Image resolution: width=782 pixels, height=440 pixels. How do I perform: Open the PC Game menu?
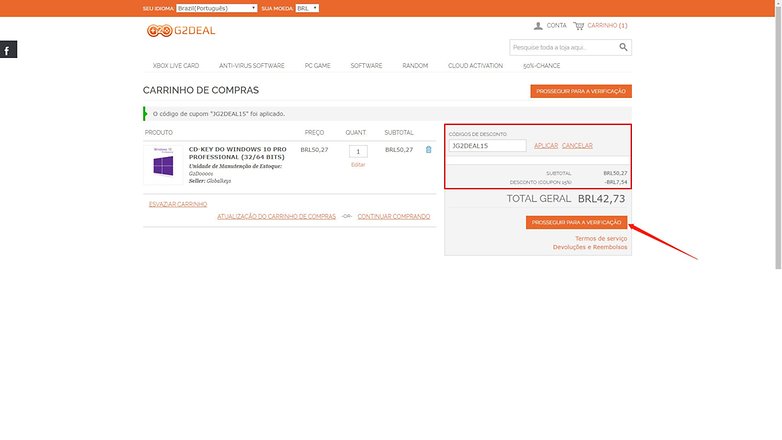point(318,66)
